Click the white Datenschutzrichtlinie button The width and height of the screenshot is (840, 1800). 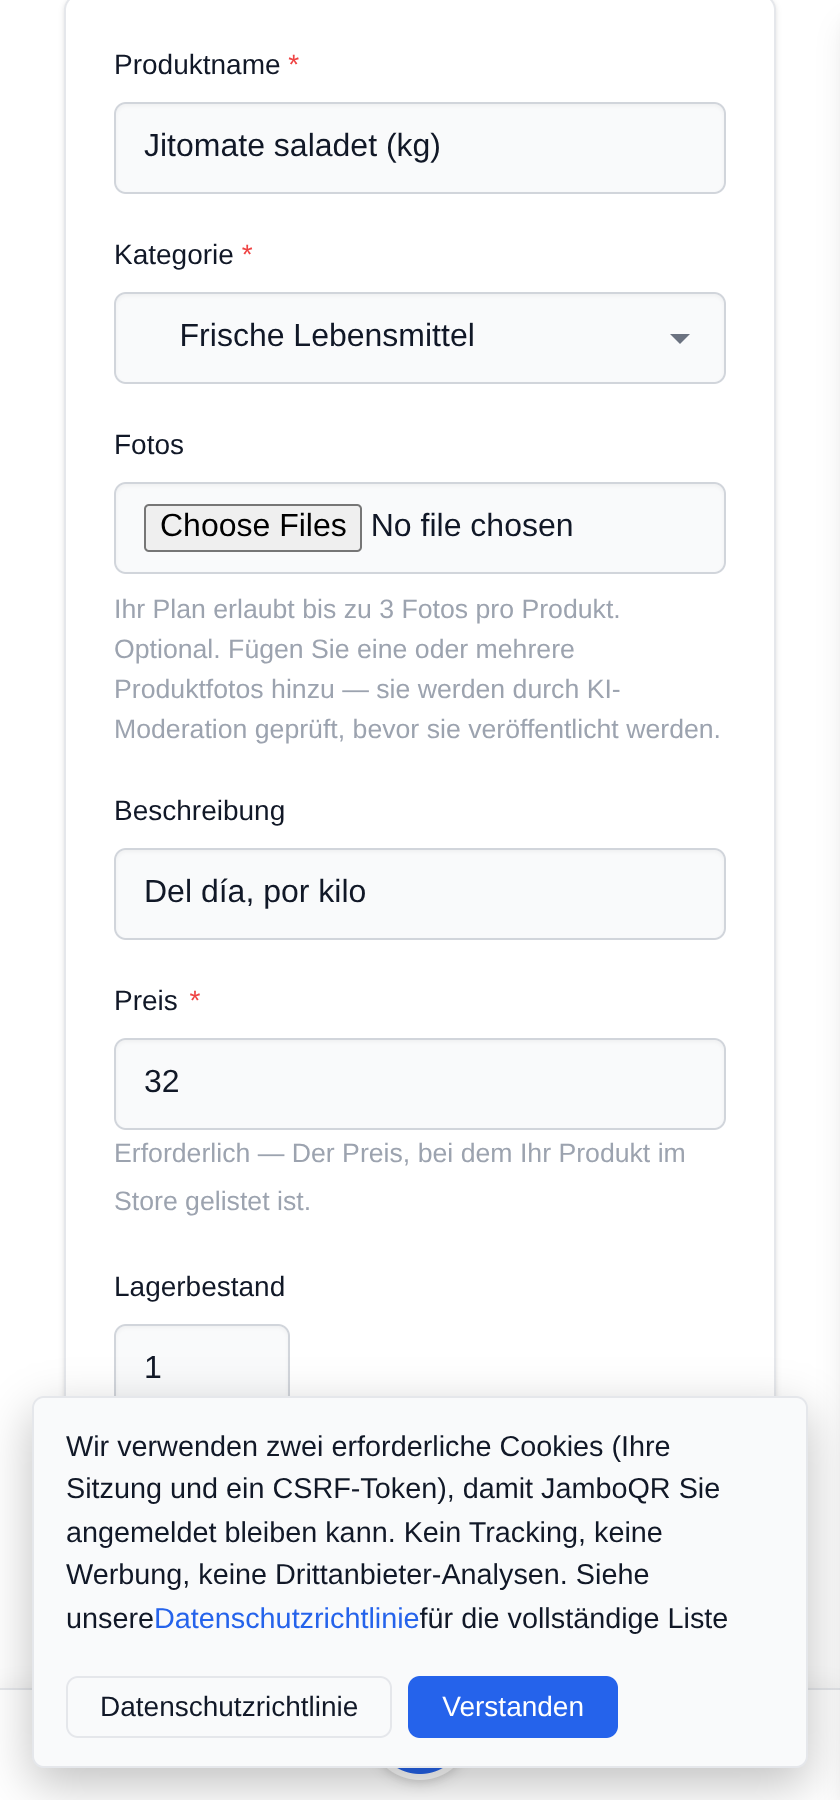(x=229, y=1707)
